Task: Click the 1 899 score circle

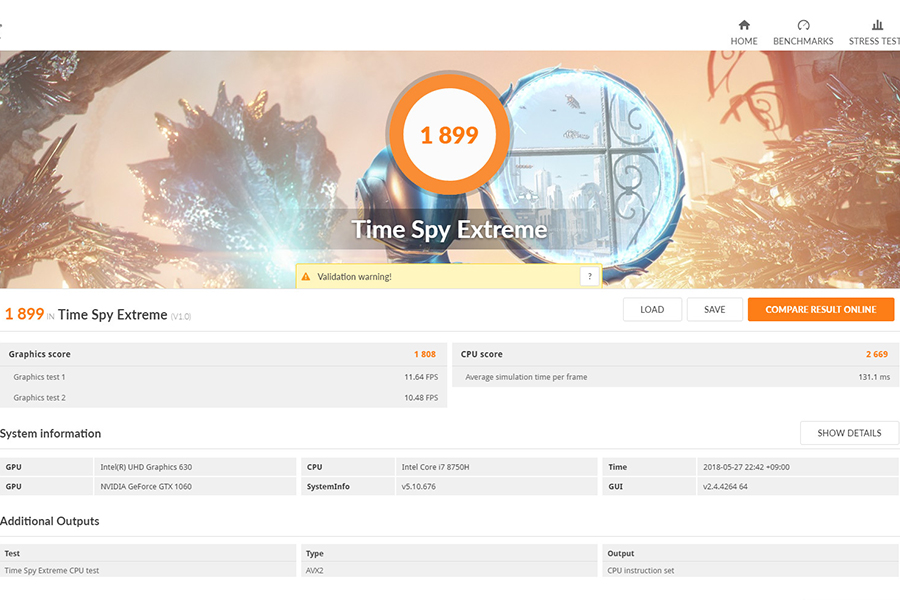Action: (449, 135)
